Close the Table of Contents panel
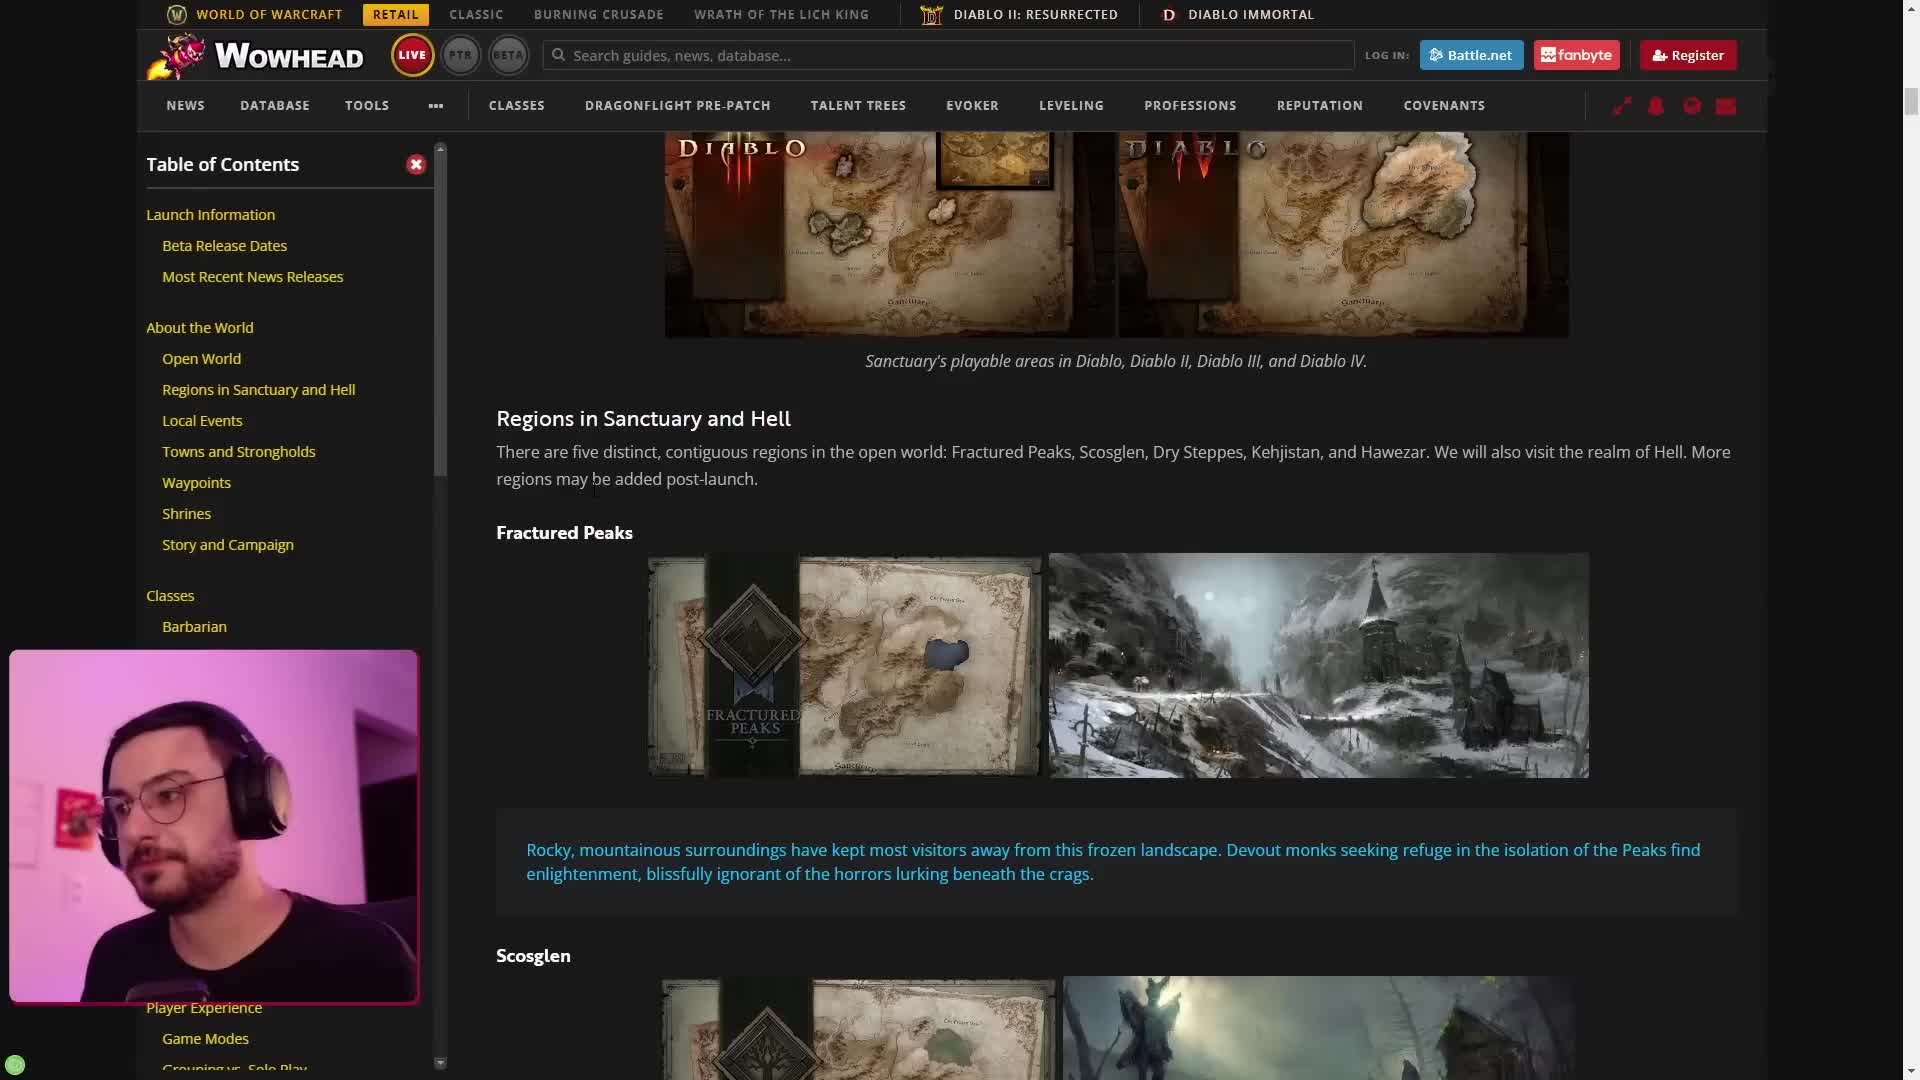This screenshot has height=1080, width=1920. (x=416, y=164)
